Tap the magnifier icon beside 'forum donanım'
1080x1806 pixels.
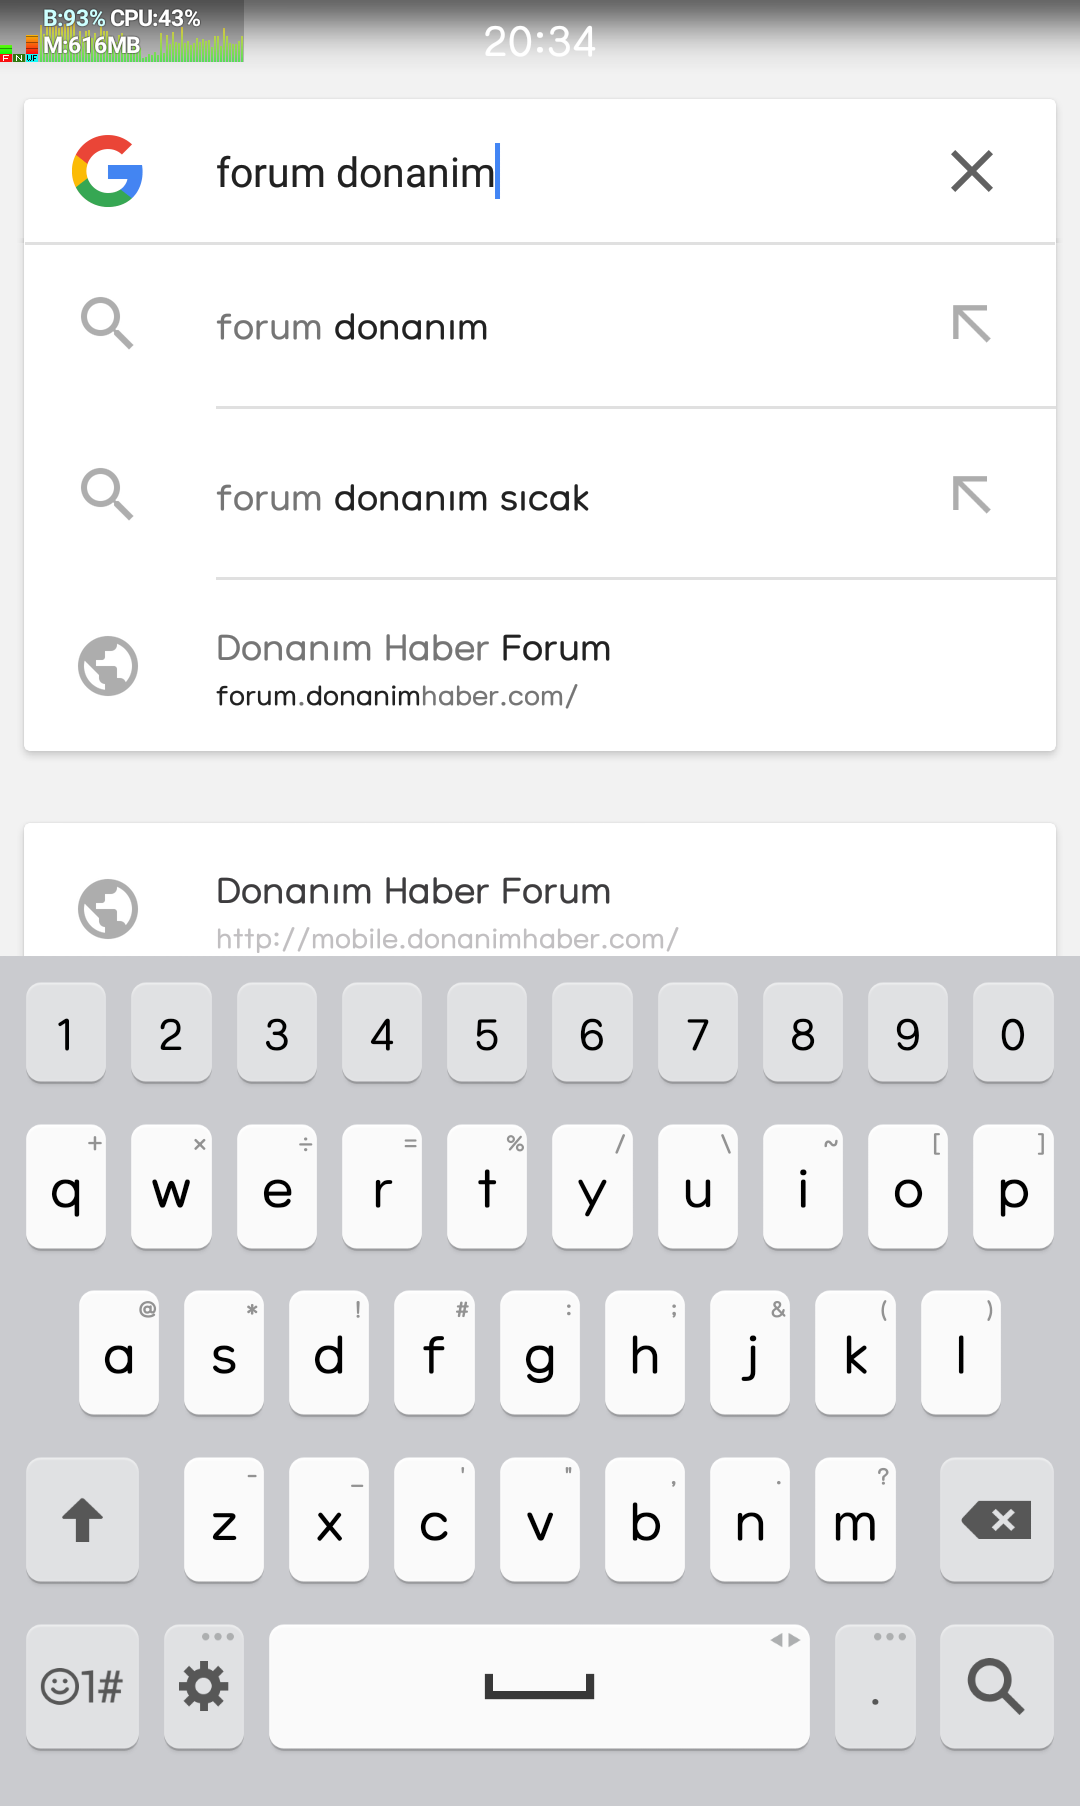pos(107,324)
